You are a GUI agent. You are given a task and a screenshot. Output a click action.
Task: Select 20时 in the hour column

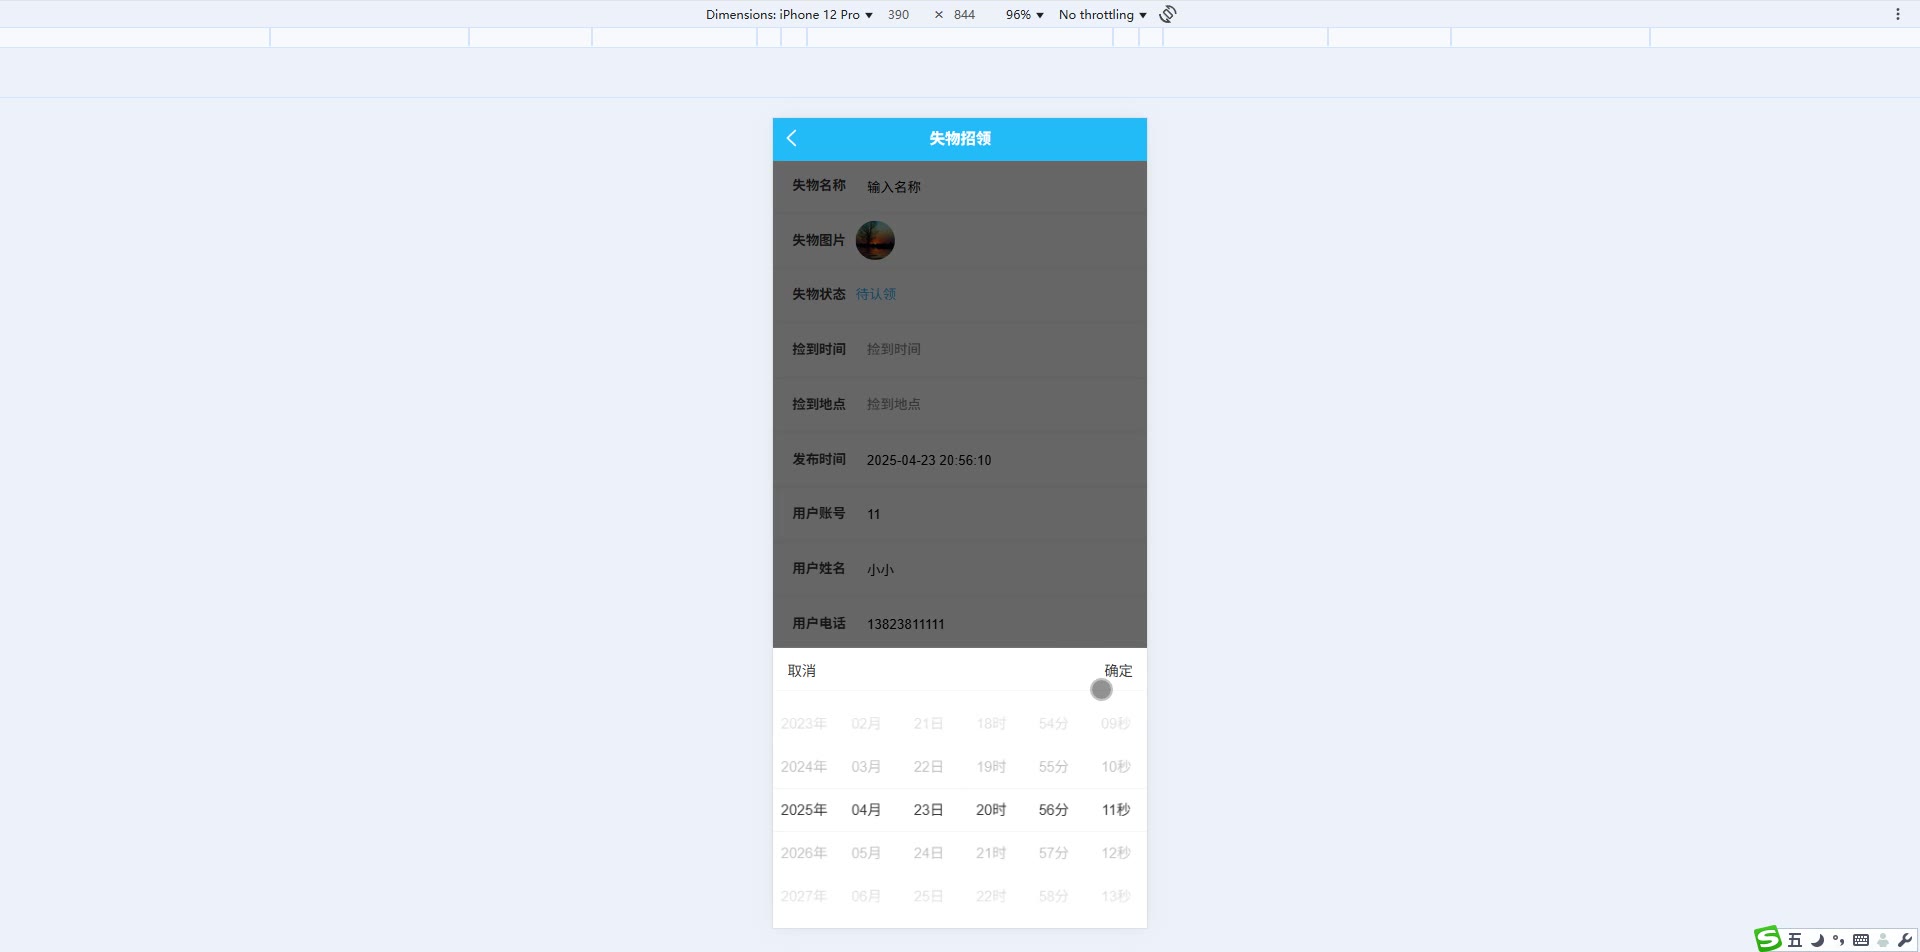(x=991, y=810)
